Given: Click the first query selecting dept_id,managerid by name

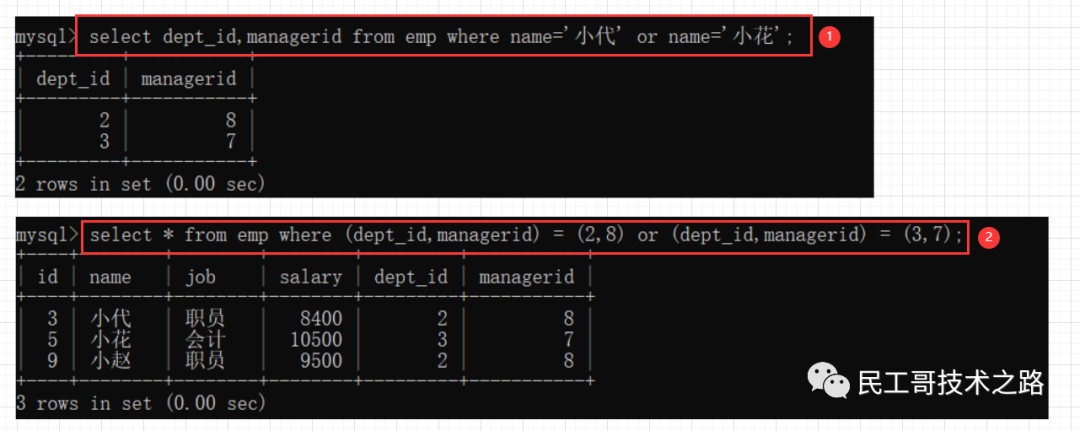Looking at the screenshot, I should point(442,36).
